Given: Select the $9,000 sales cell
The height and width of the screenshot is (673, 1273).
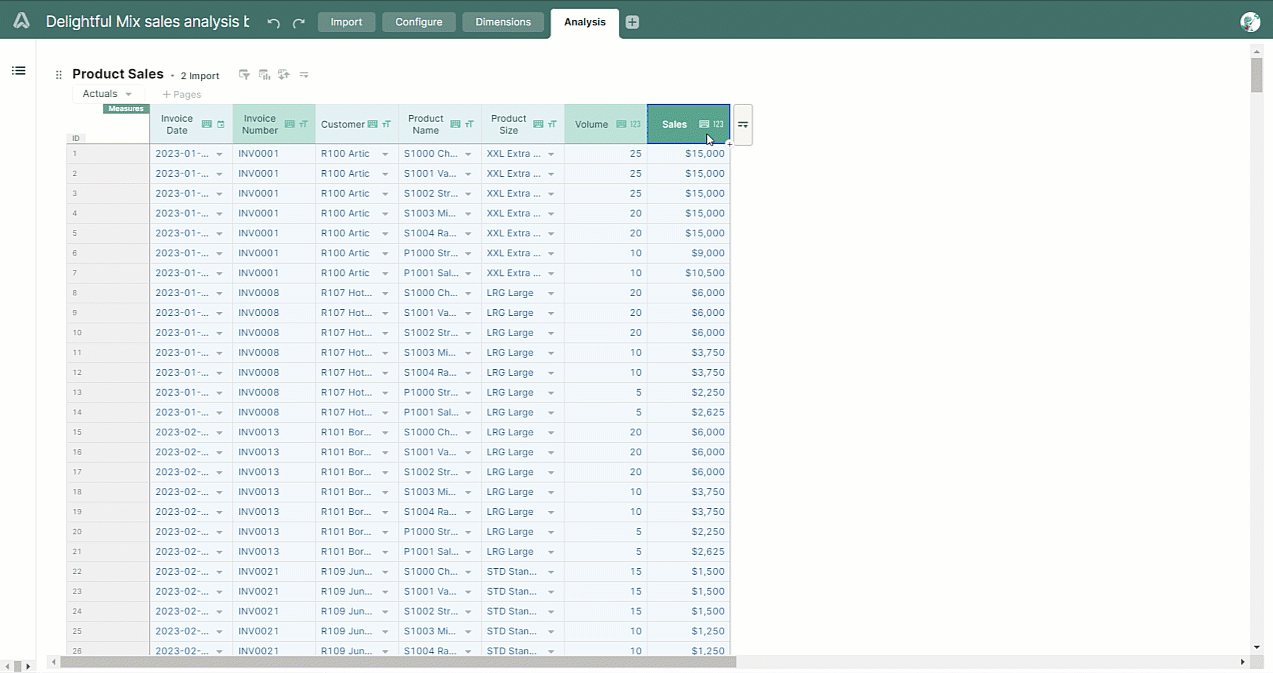Looking at the screenshot, I should point(688,253).
